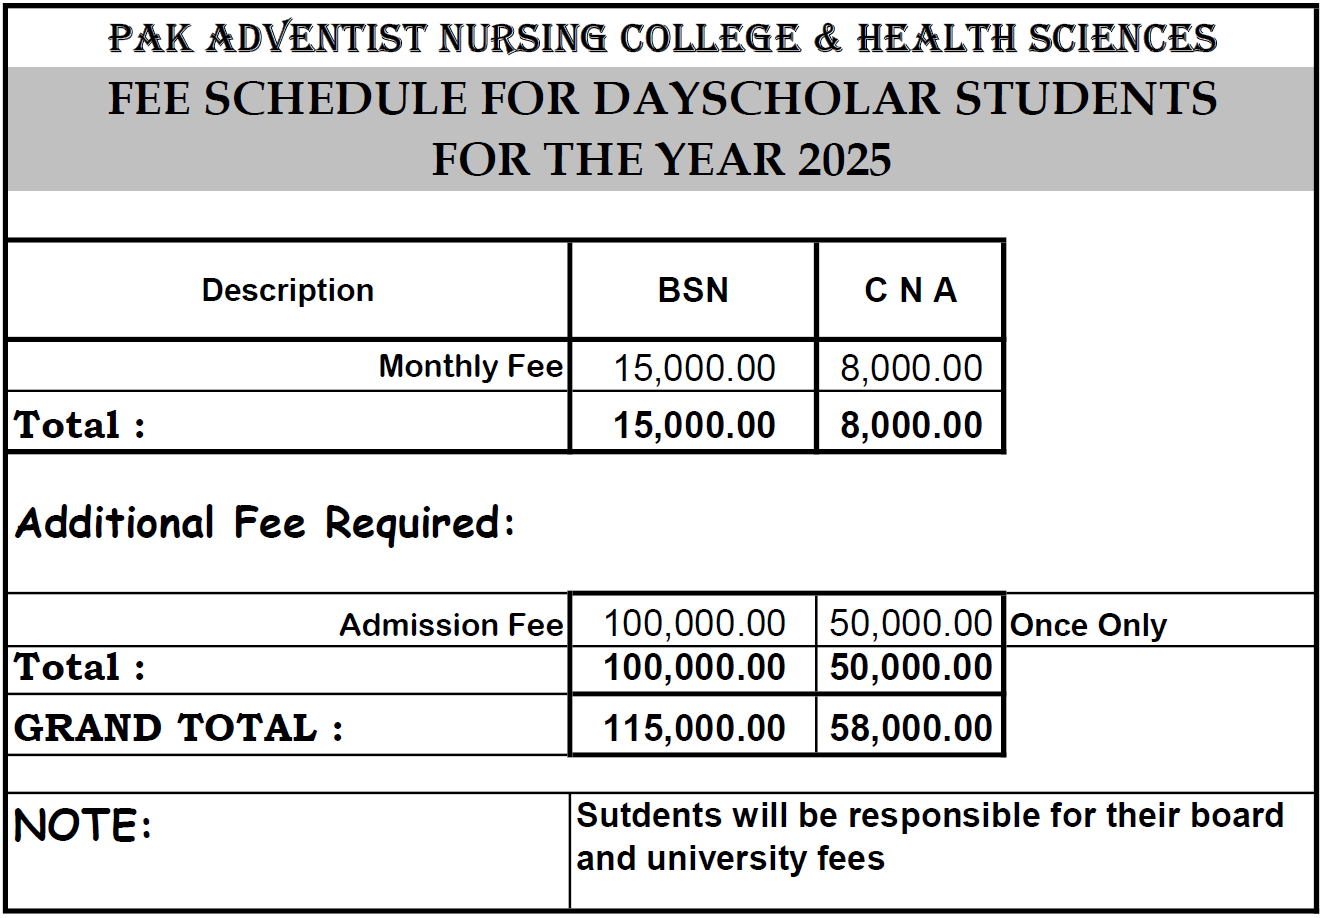
Task: Click the bold CNA total 8,000.00 cell
Action: coord(910,424)
